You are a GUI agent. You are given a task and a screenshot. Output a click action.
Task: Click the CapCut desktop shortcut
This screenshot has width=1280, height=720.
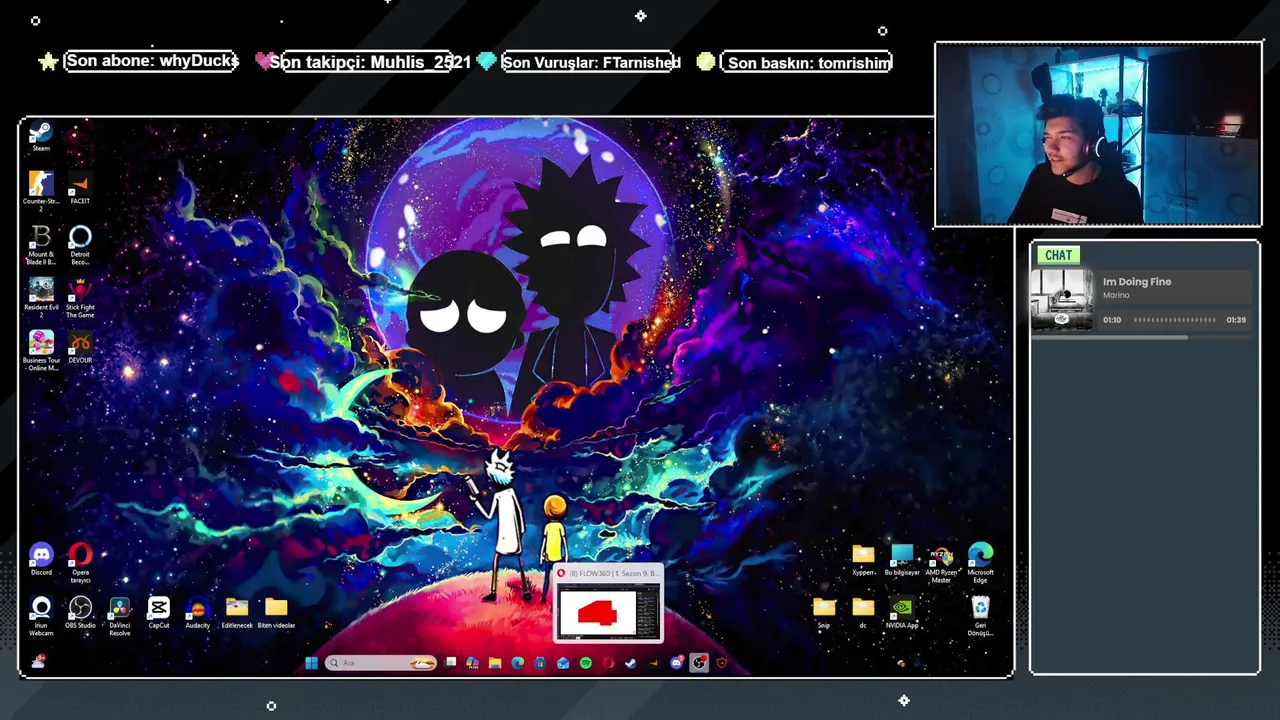pos(158,613)
